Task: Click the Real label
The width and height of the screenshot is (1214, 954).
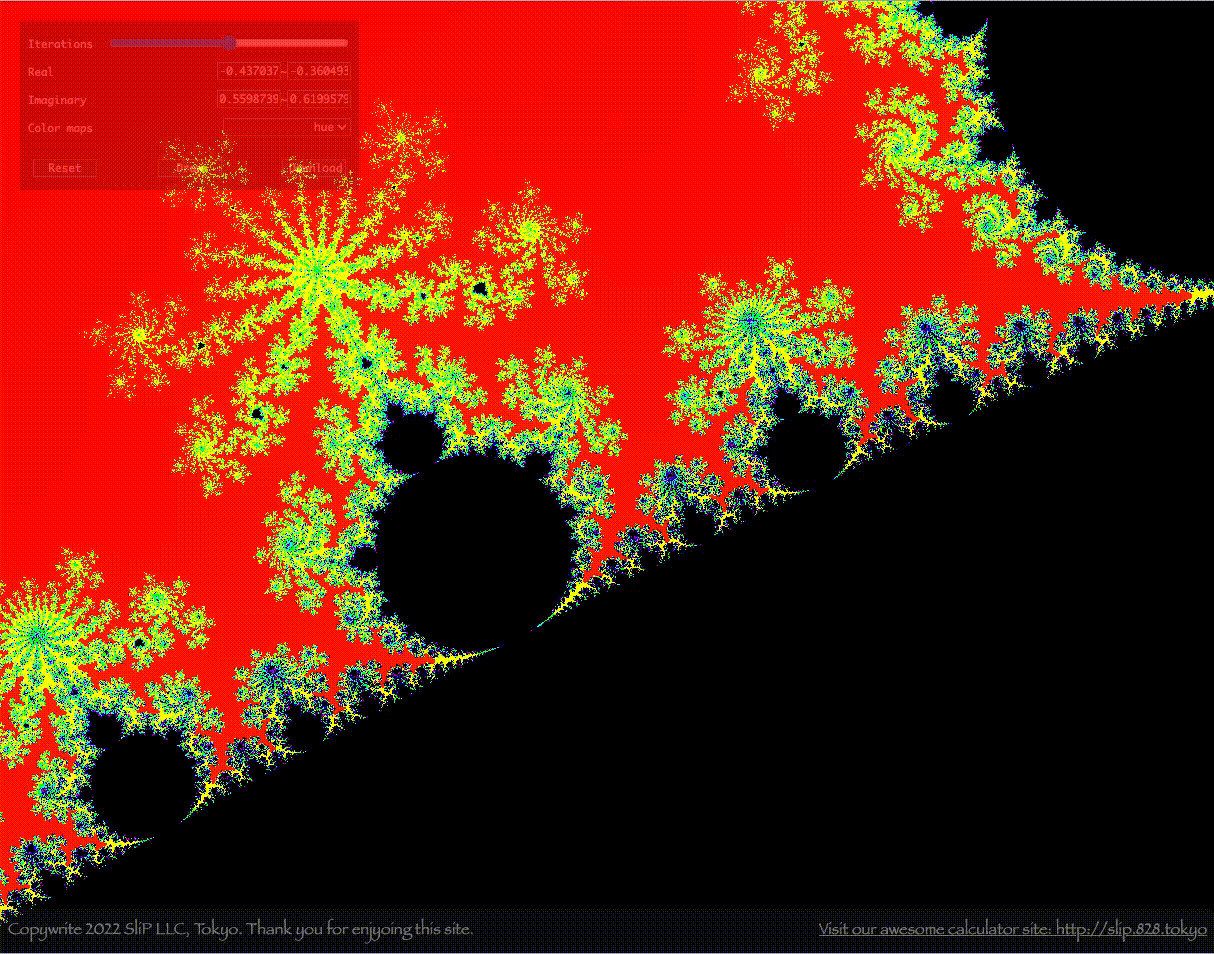Action: click(x=41, y=72)
